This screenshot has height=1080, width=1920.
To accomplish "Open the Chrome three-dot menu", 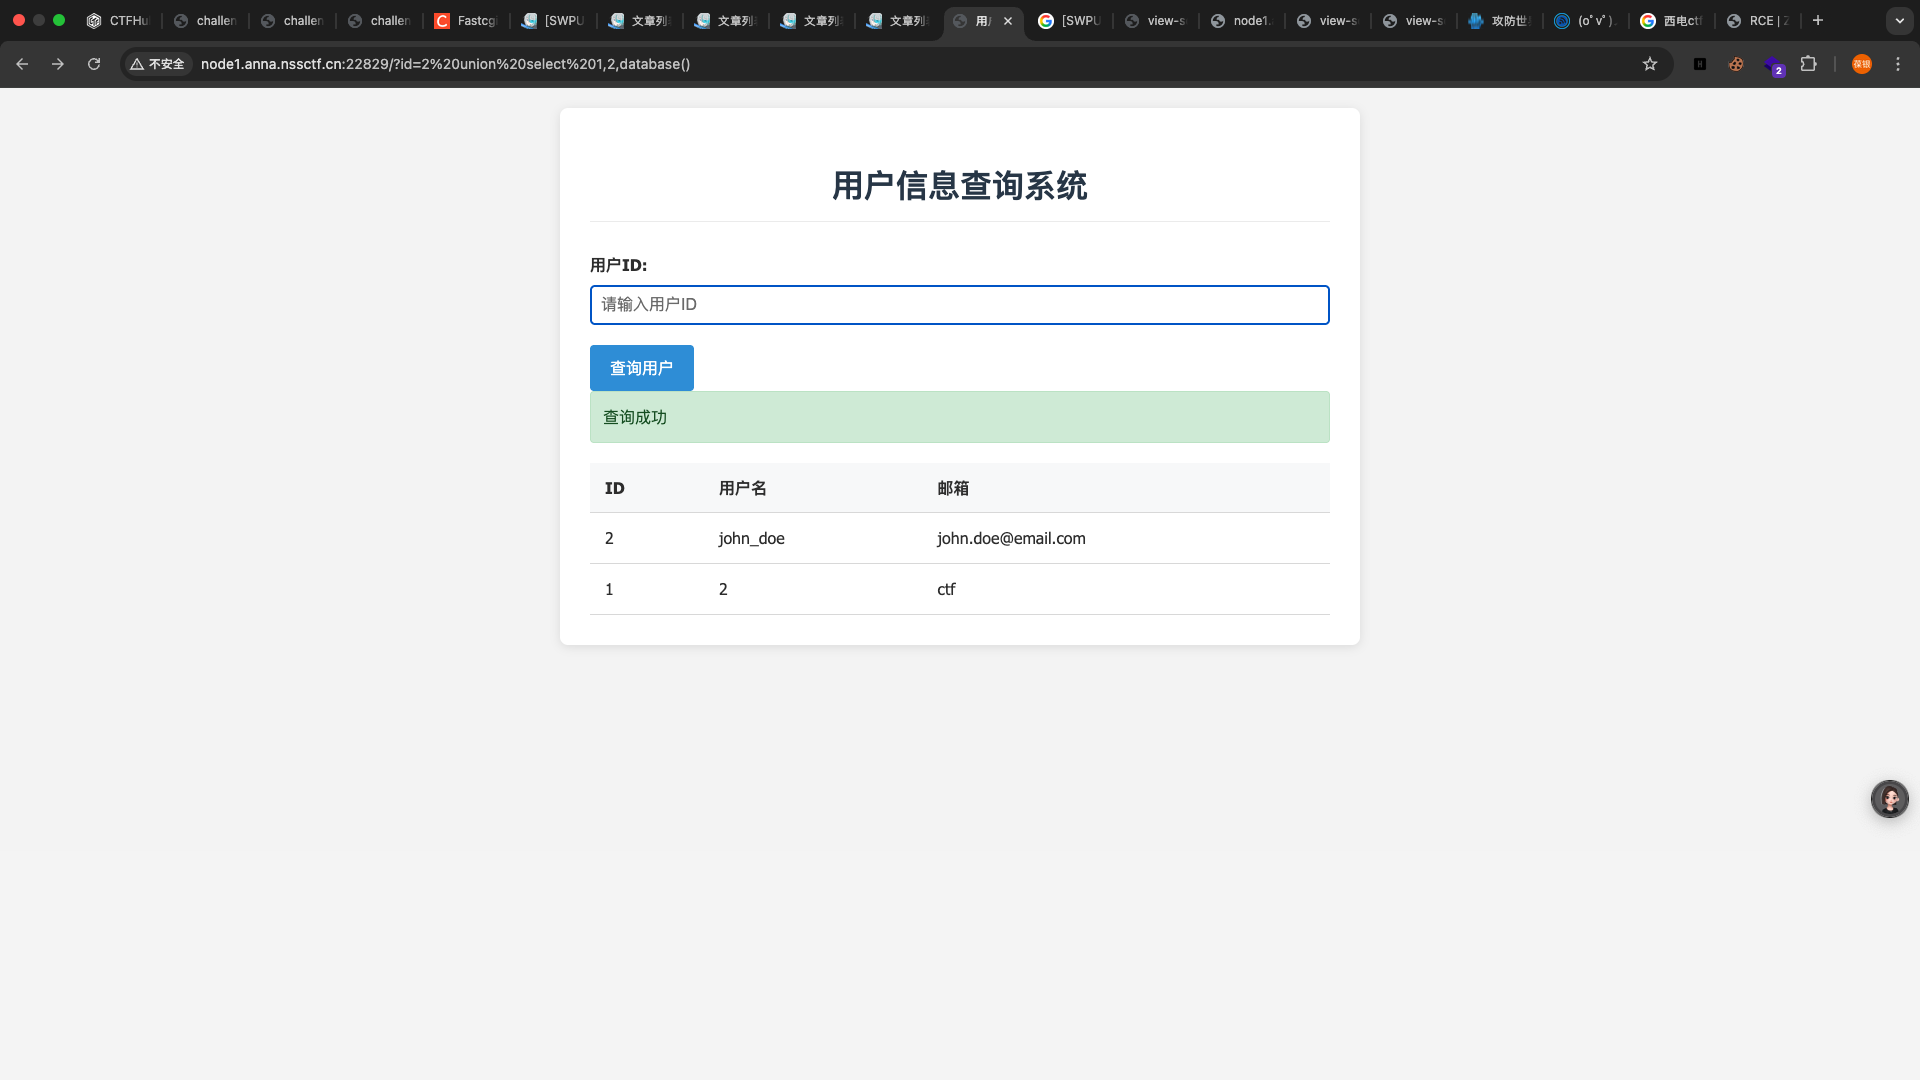I will 1898,64.
